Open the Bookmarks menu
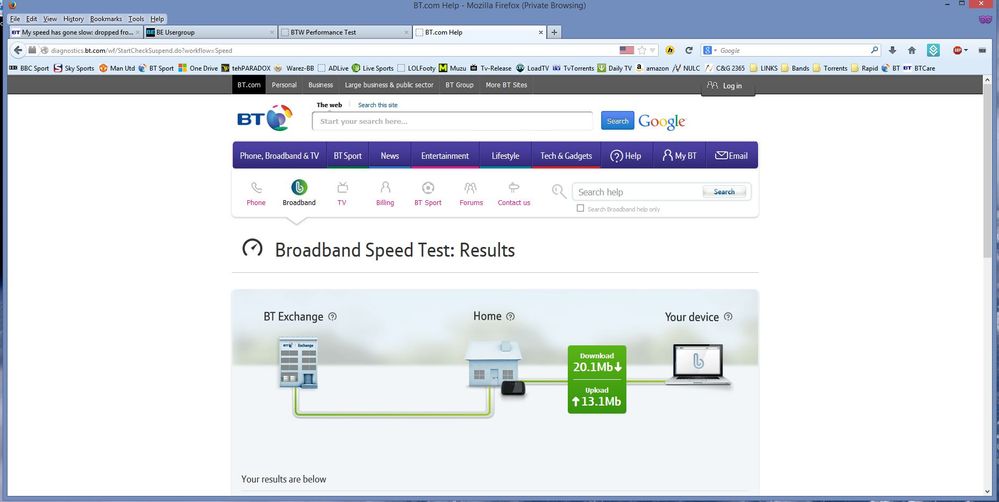 106,19
